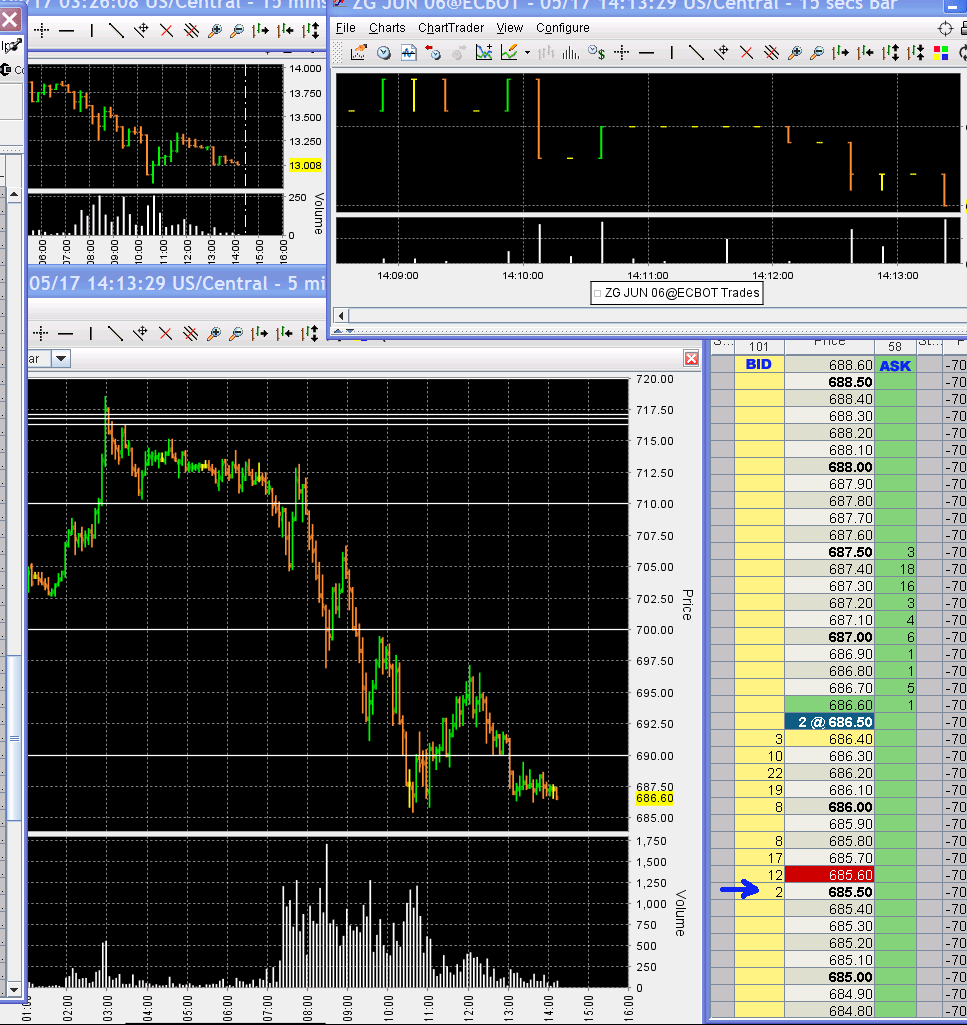Select diagonal line tool in 15 mins chart toolbar
Viewport: 967px width, 1025px height.
pos(116,30)
